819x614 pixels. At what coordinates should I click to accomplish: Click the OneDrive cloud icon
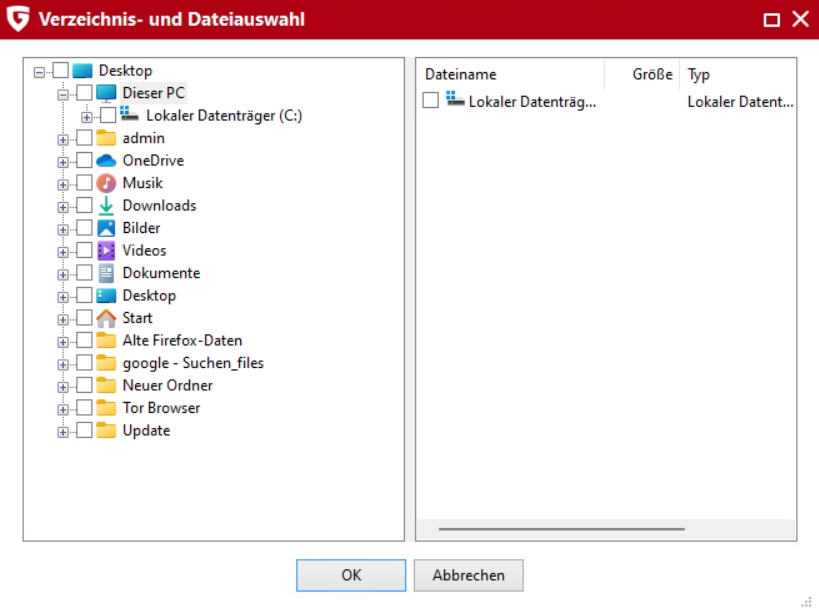tap(106, 161)
